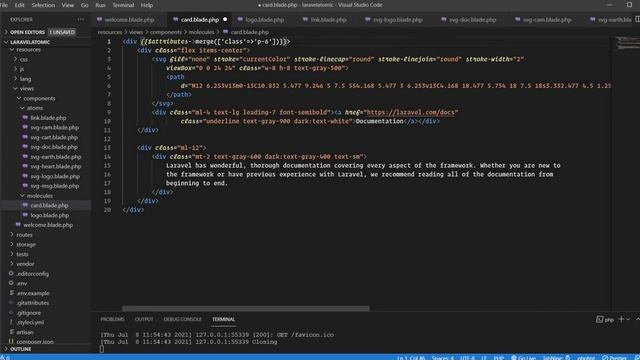Screen dimensions: 640x360
Task: Click line number 13 in the gutter
Action: [x=107, y=148]
